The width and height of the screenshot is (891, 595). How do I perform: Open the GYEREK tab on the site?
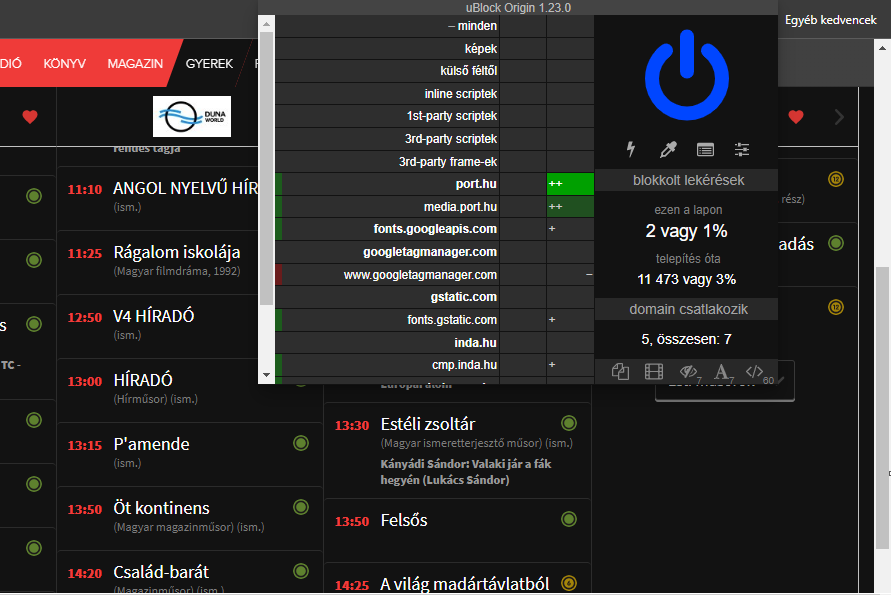click(209, 64)
